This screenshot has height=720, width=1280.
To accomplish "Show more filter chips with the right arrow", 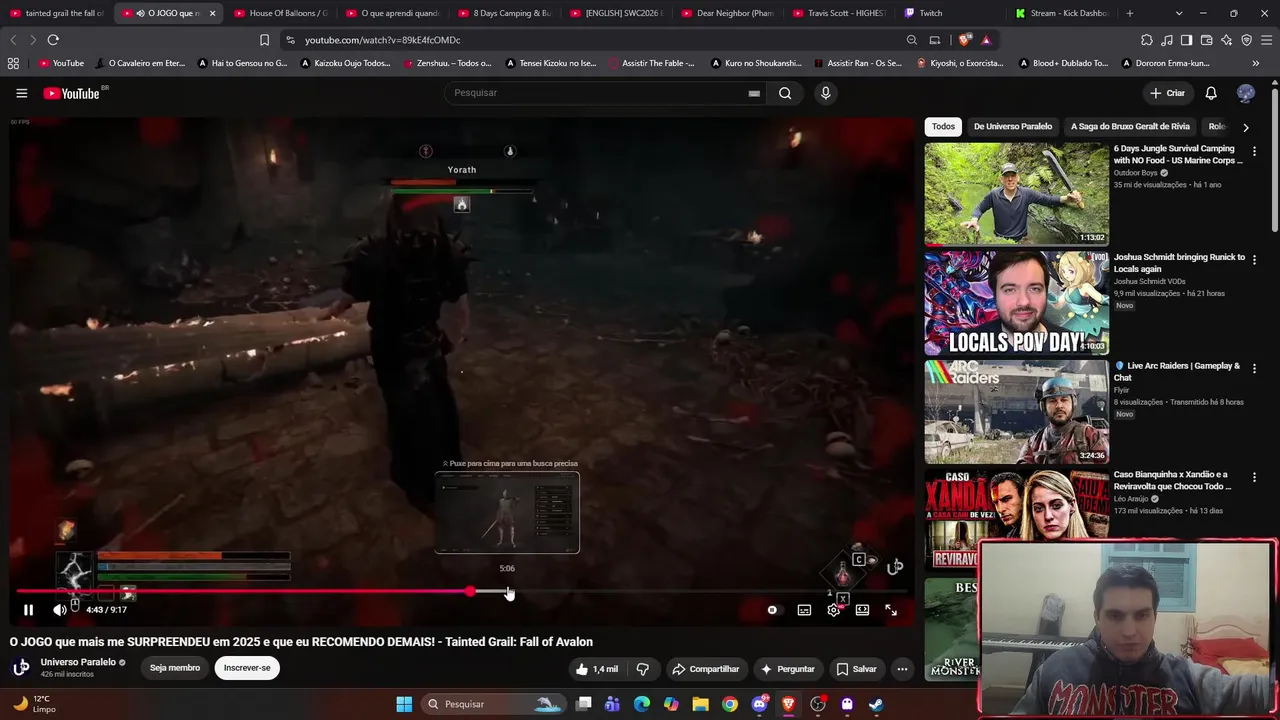I will tap(1245, 127).
